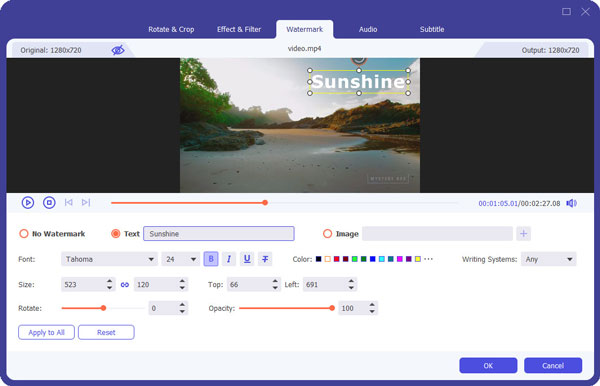600x386 pixels.
Task: Stop the video playback
Action: [49, 202]
